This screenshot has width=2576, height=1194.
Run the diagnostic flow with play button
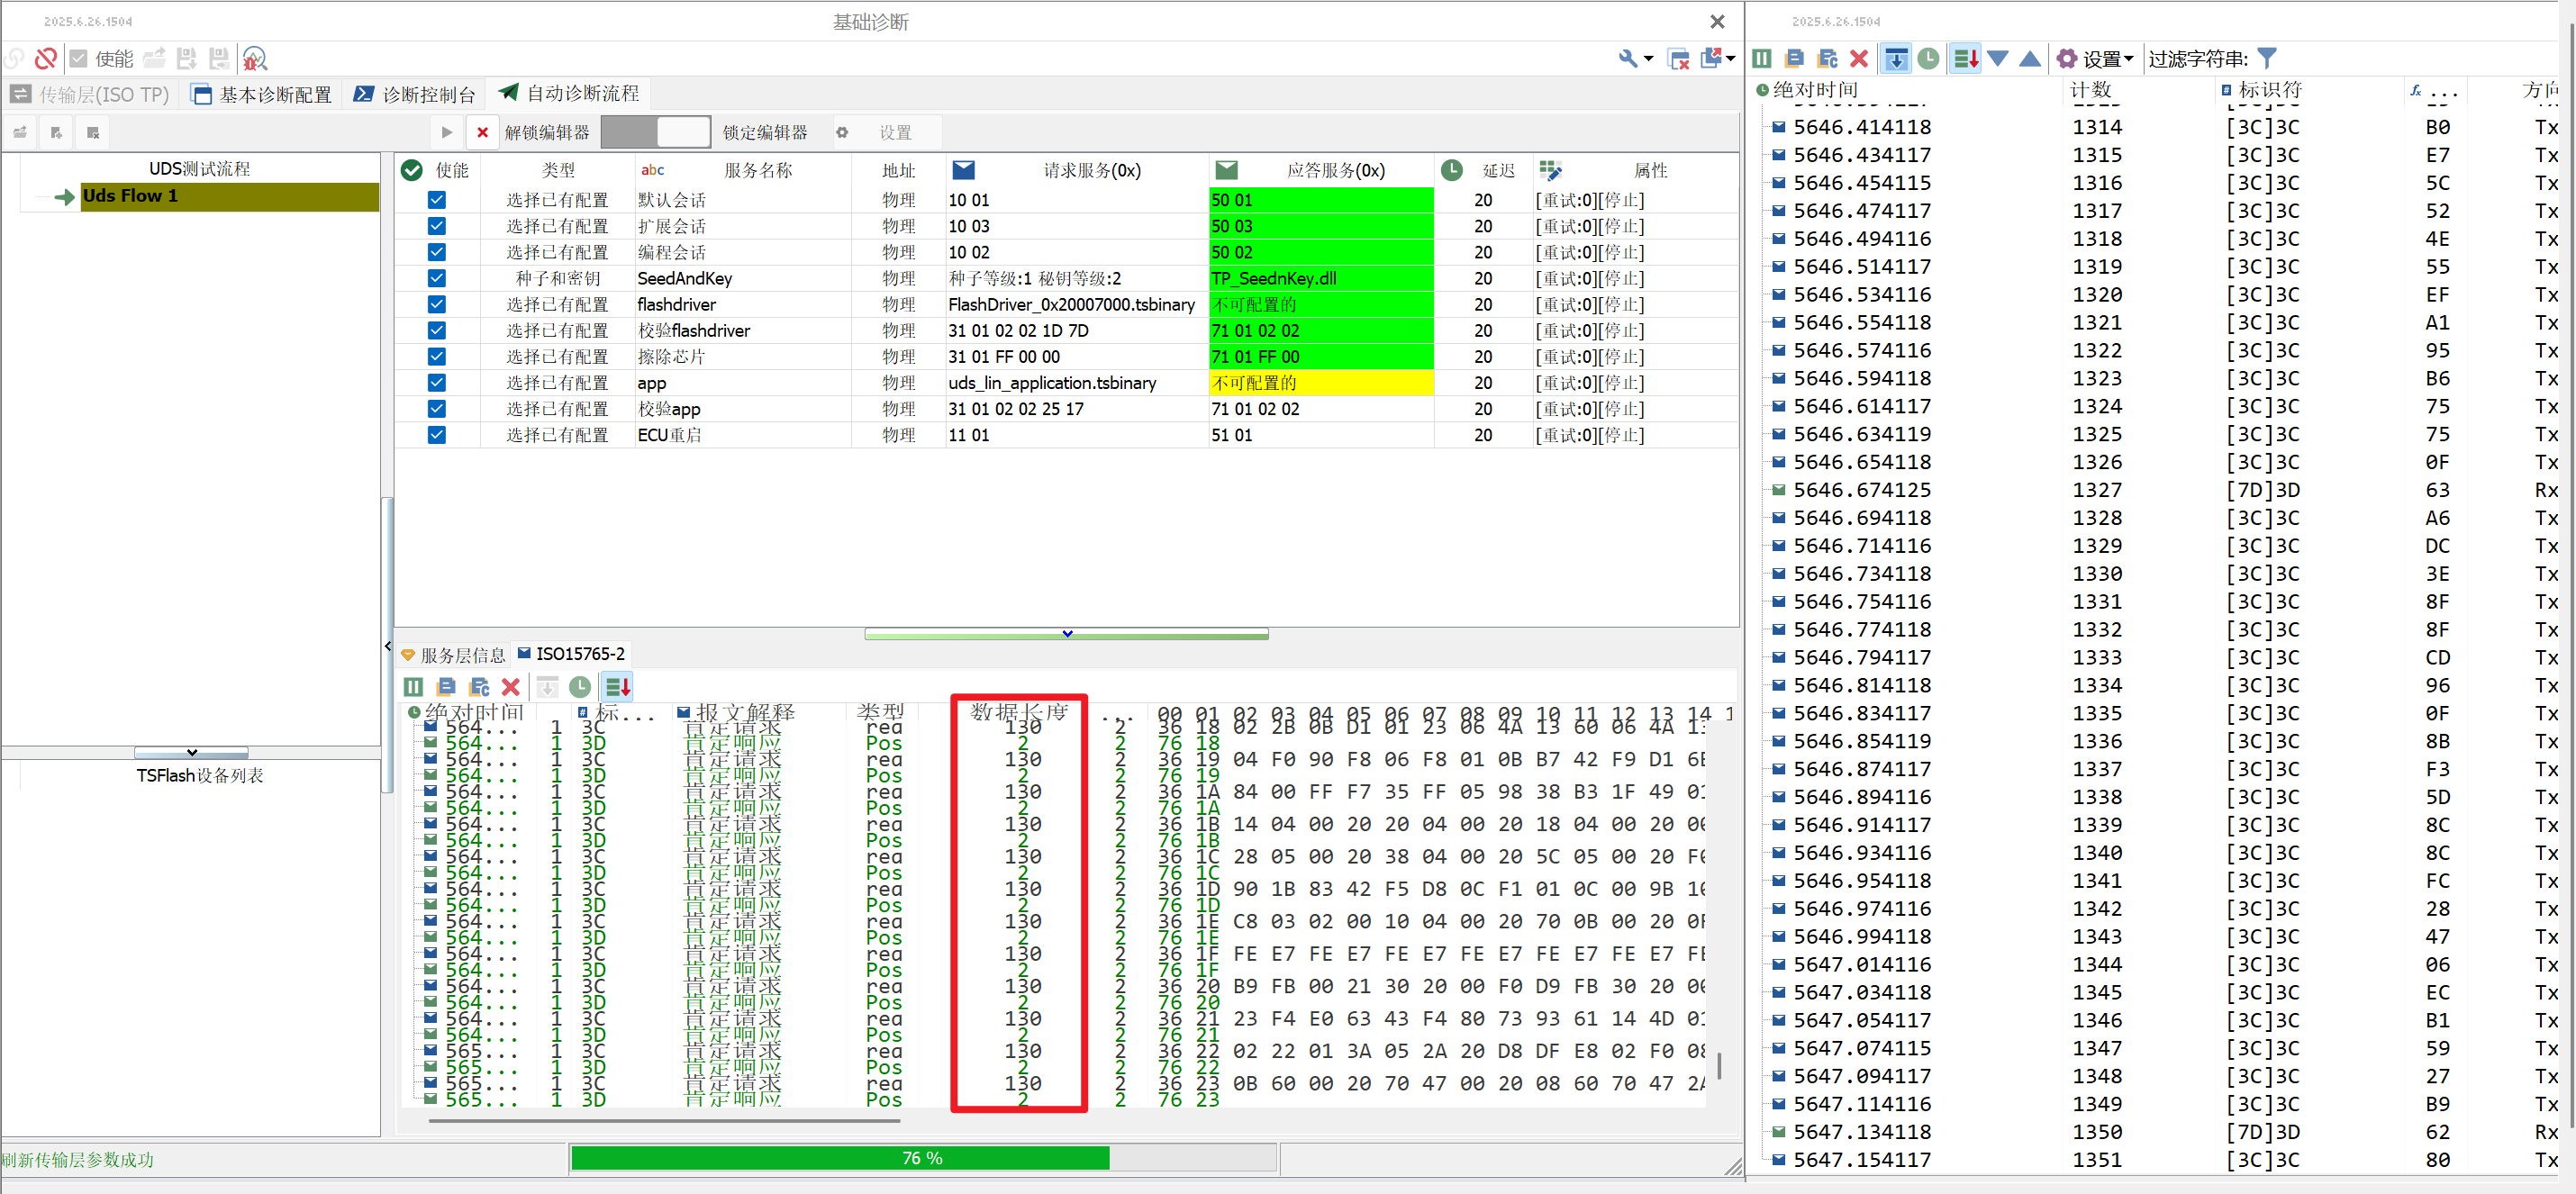446,131
